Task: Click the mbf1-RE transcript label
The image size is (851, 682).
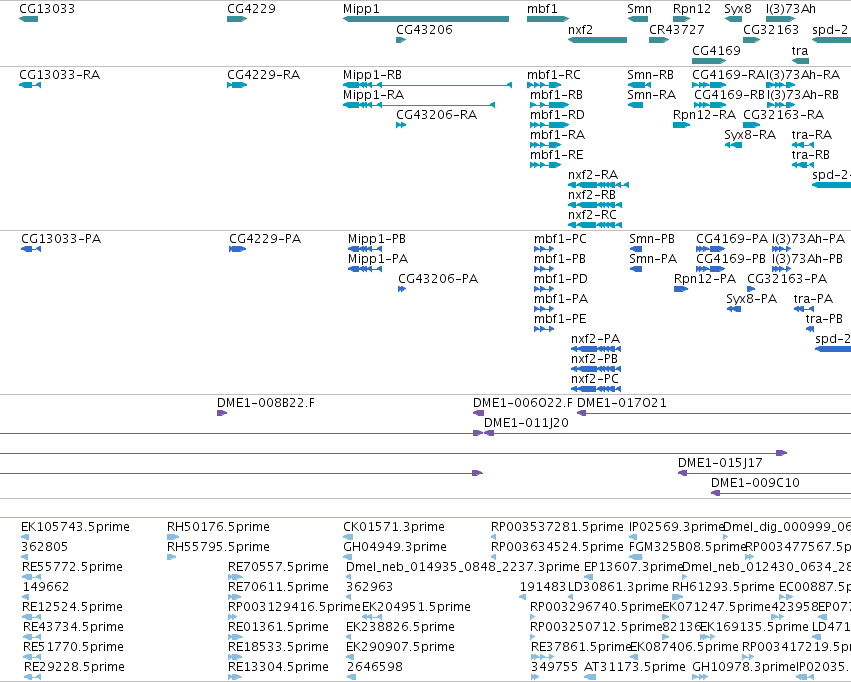Action: (557, 155)
